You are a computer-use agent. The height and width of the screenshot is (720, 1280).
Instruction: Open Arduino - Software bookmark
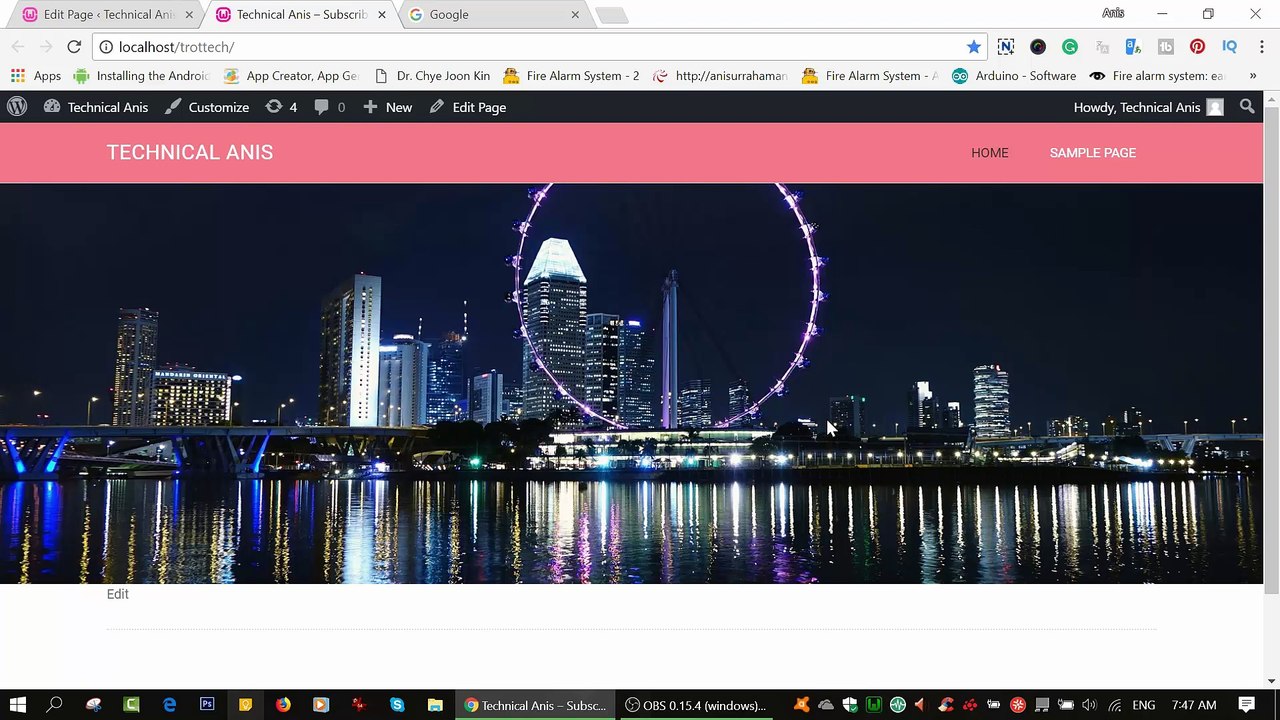click(1014, 76)
